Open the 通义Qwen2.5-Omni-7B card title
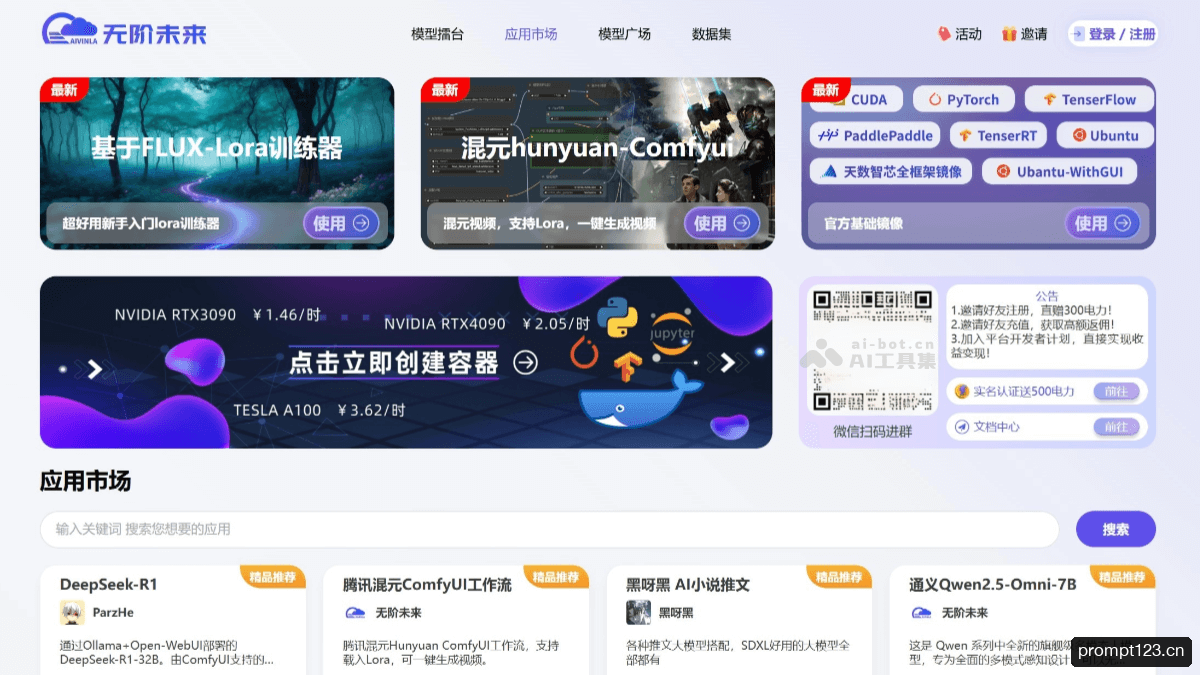Screen dimensions: 1200x675 993,584
